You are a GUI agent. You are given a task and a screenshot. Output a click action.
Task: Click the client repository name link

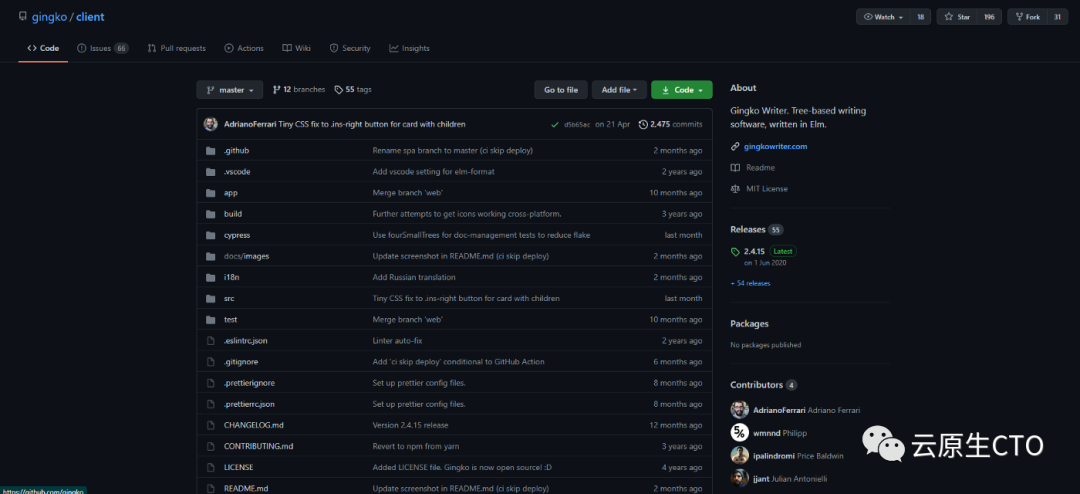(x=89, y=17)
